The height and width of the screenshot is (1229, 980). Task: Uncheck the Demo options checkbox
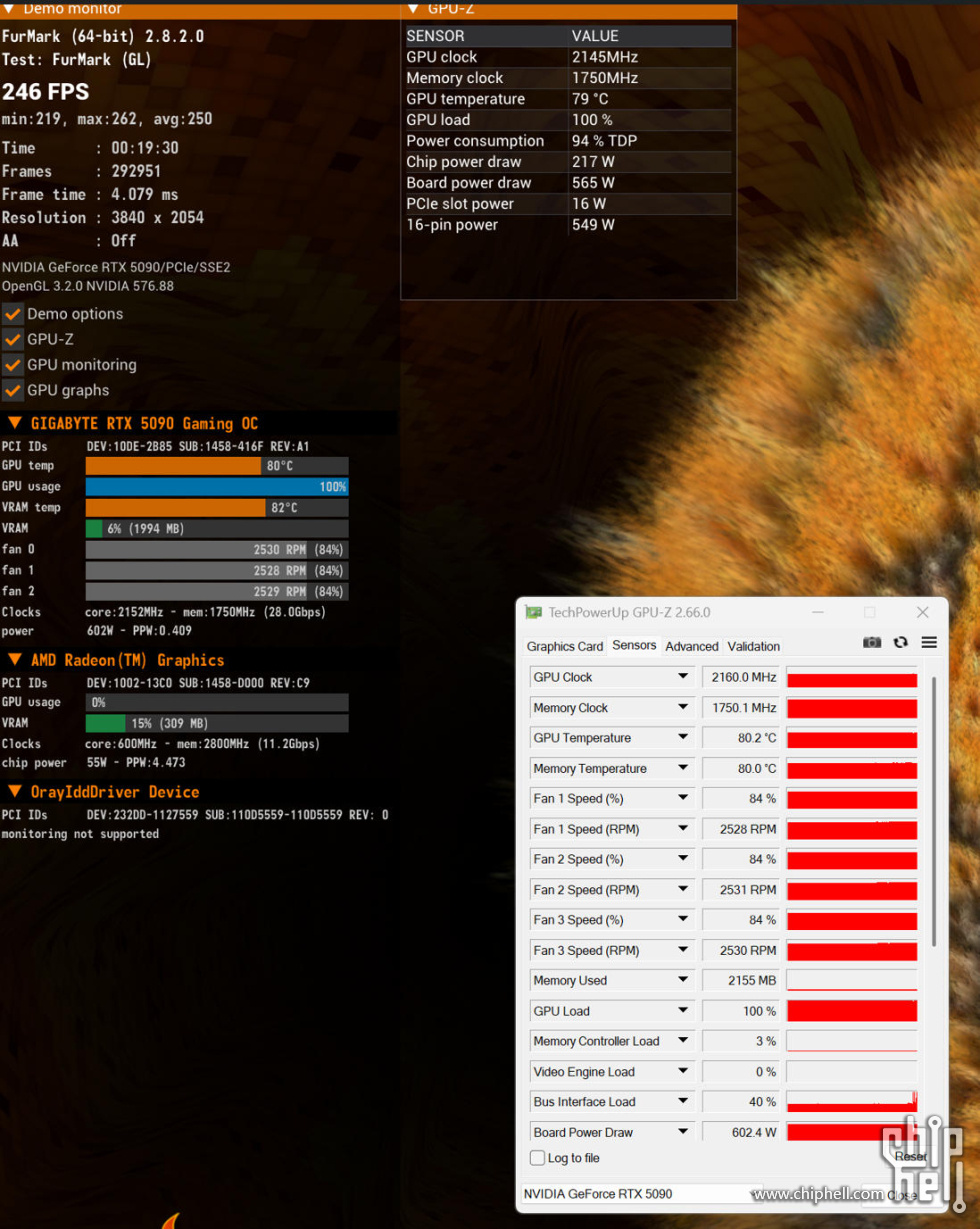click(x=12, y=314)
